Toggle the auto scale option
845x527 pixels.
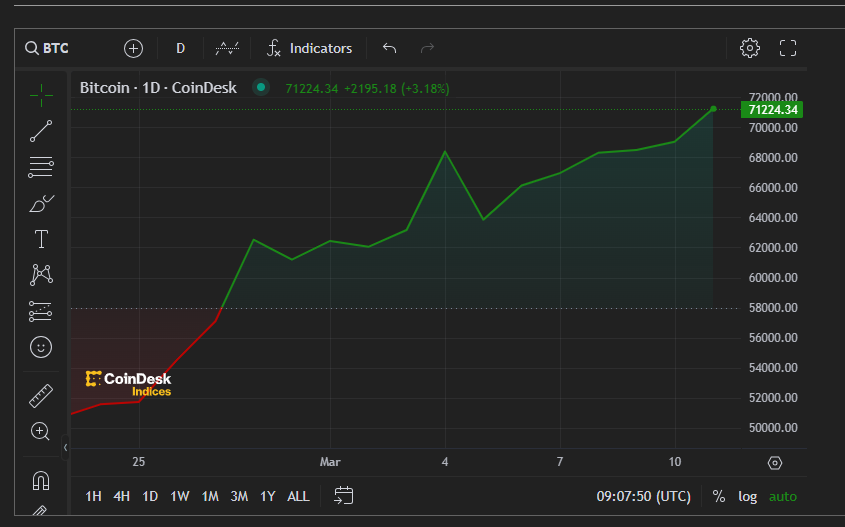click(783, 496)
